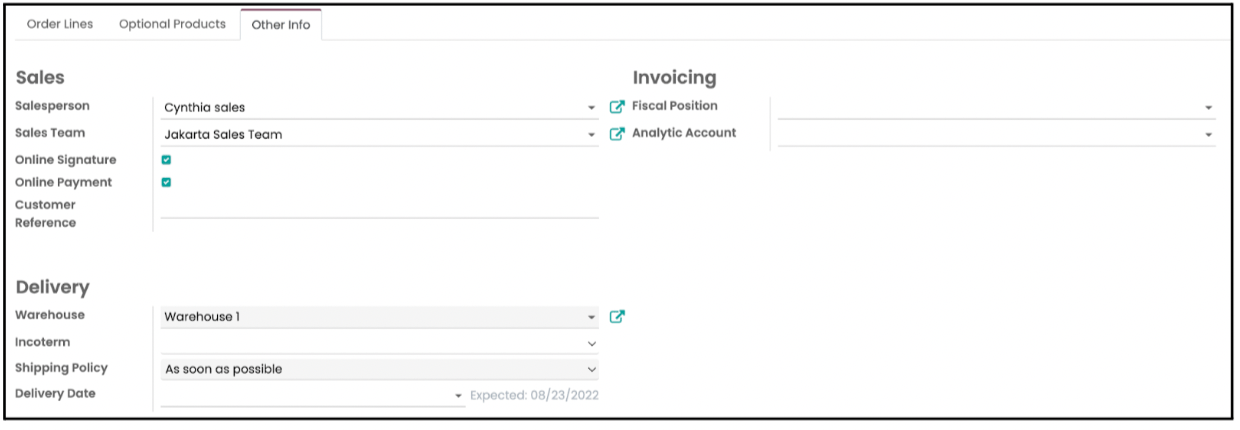
Task: Toggle the Online Signature checkbox
Action: point(167,160)
